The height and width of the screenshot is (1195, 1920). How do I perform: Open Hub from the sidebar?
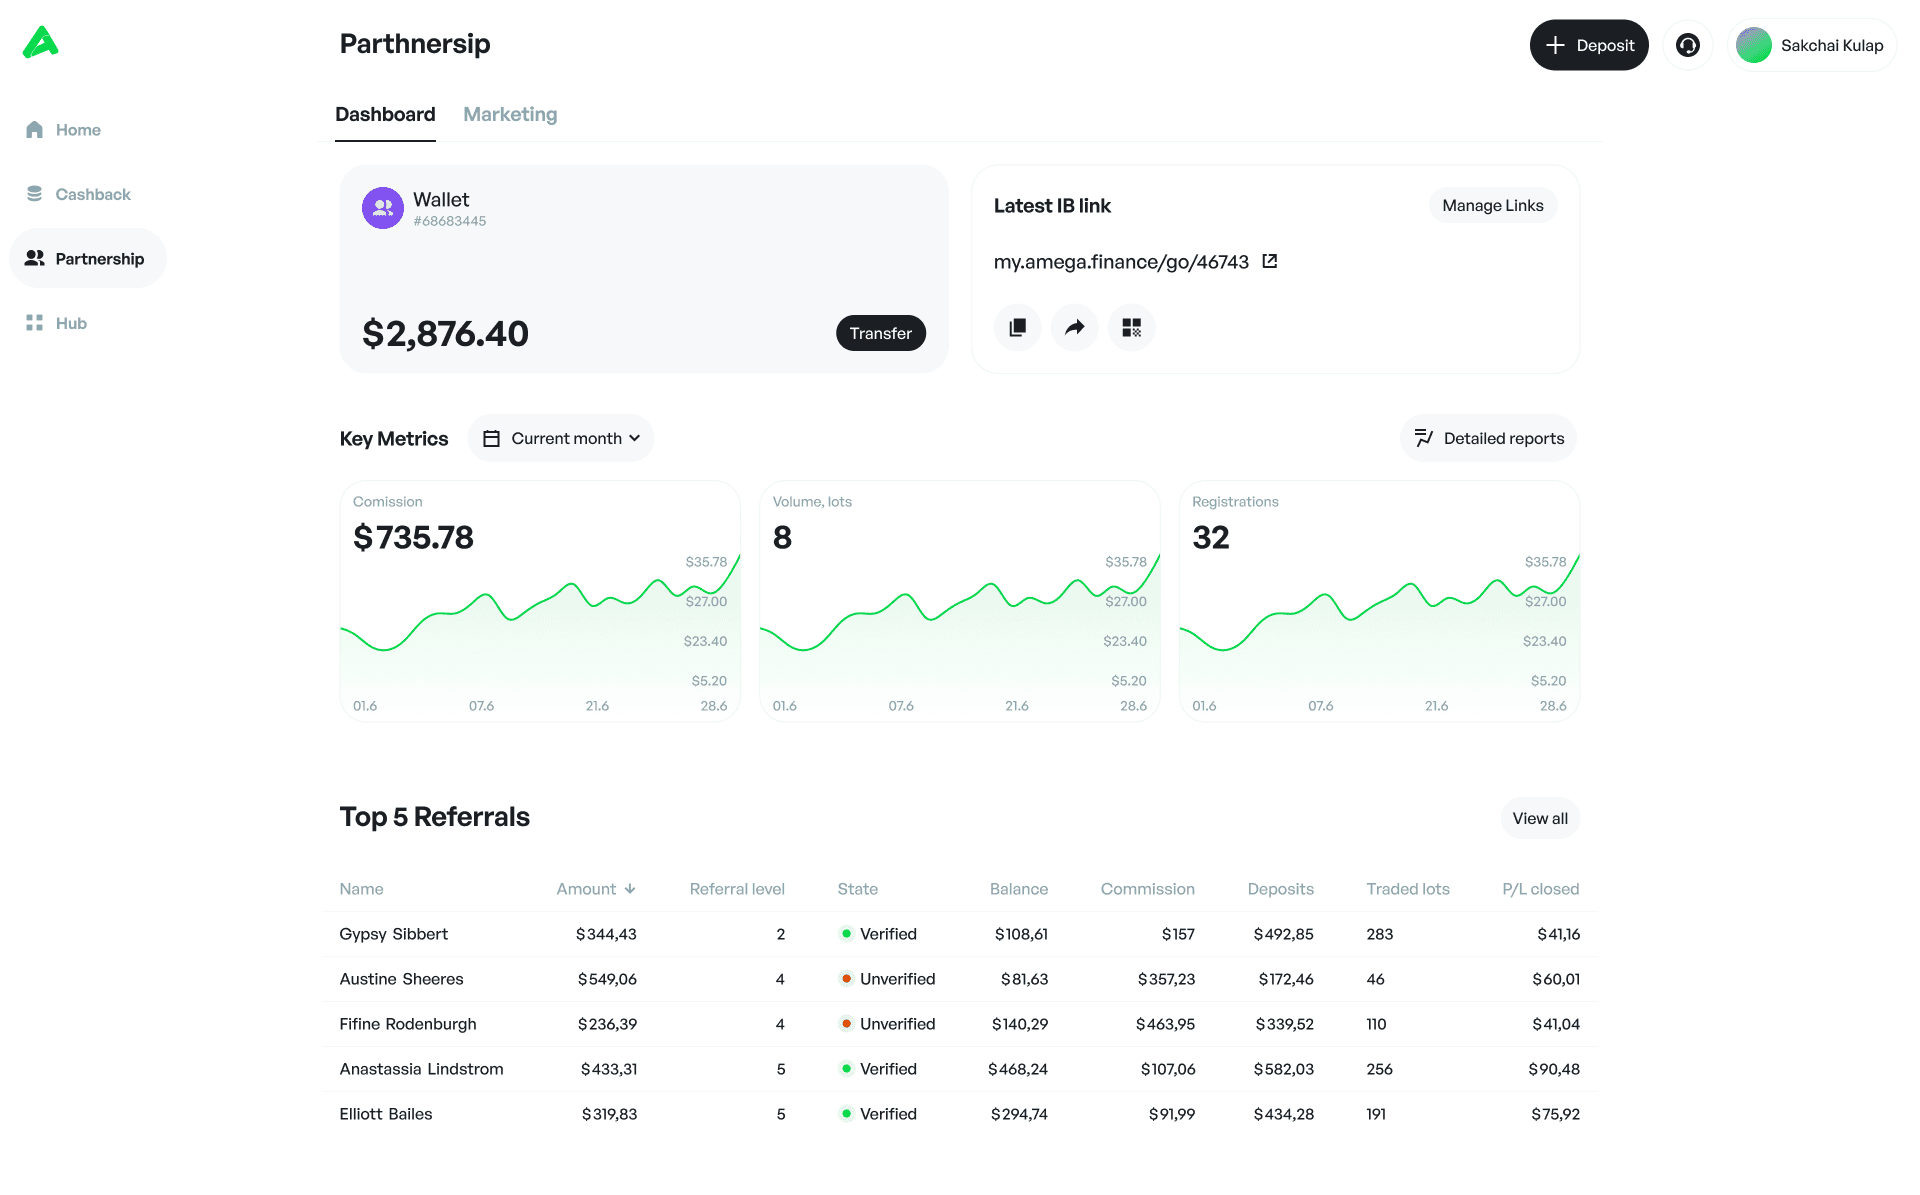pos(70,323)
